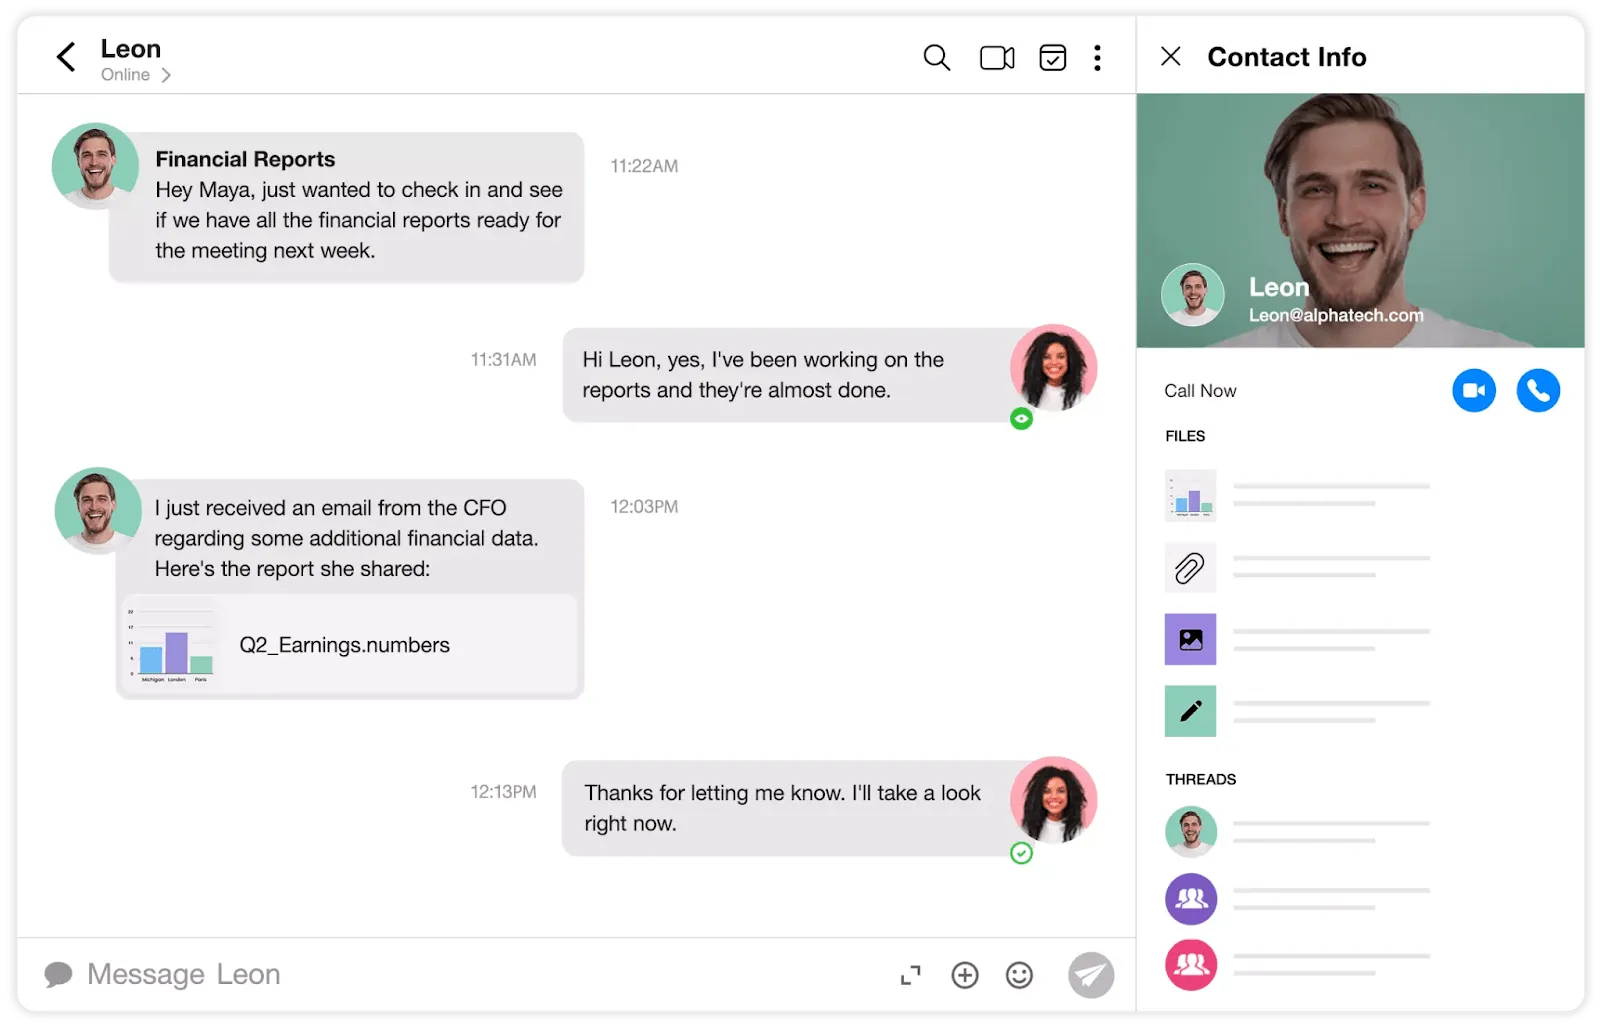Send message with paper plane button
Image resolution: width=1600 pixels, height=1027 pixels.
click(1091, 975)
